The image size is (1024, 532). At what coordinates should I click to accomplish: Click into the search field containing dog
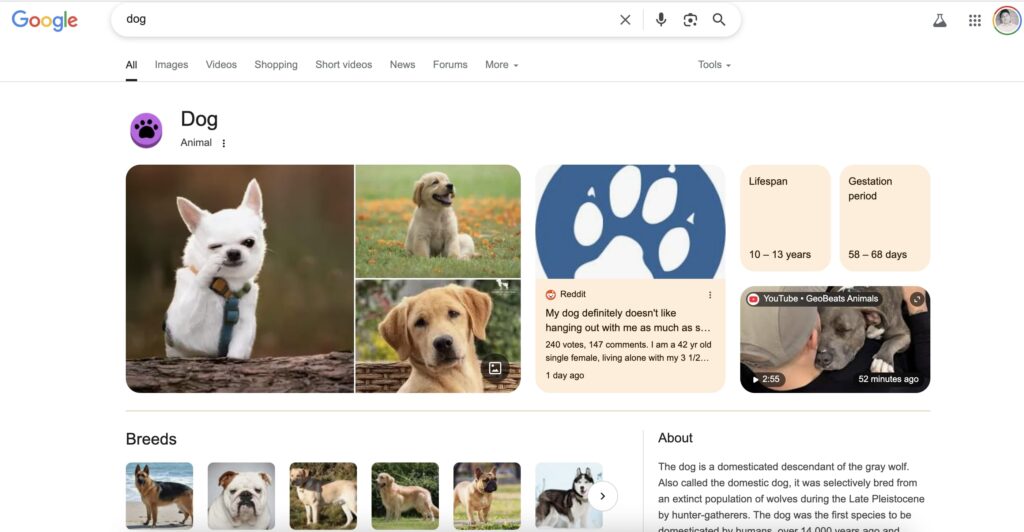tap(366, 20)
